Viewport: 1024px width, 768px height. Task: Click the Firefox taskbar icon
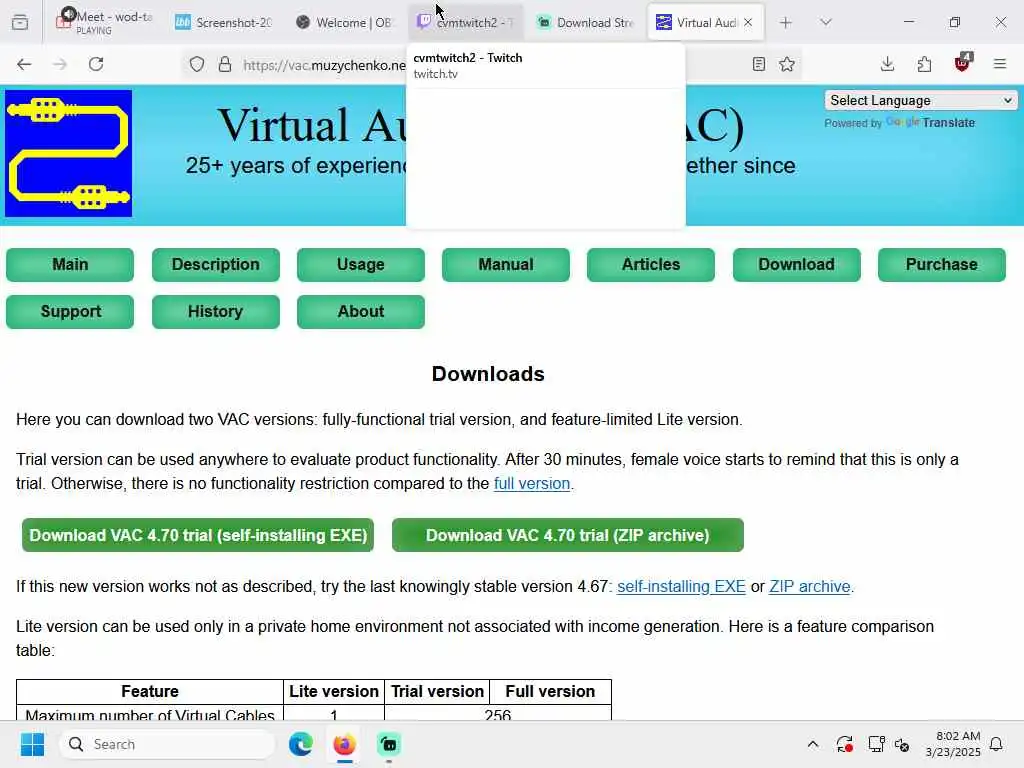pyautogui.click(x=344, y=744)
